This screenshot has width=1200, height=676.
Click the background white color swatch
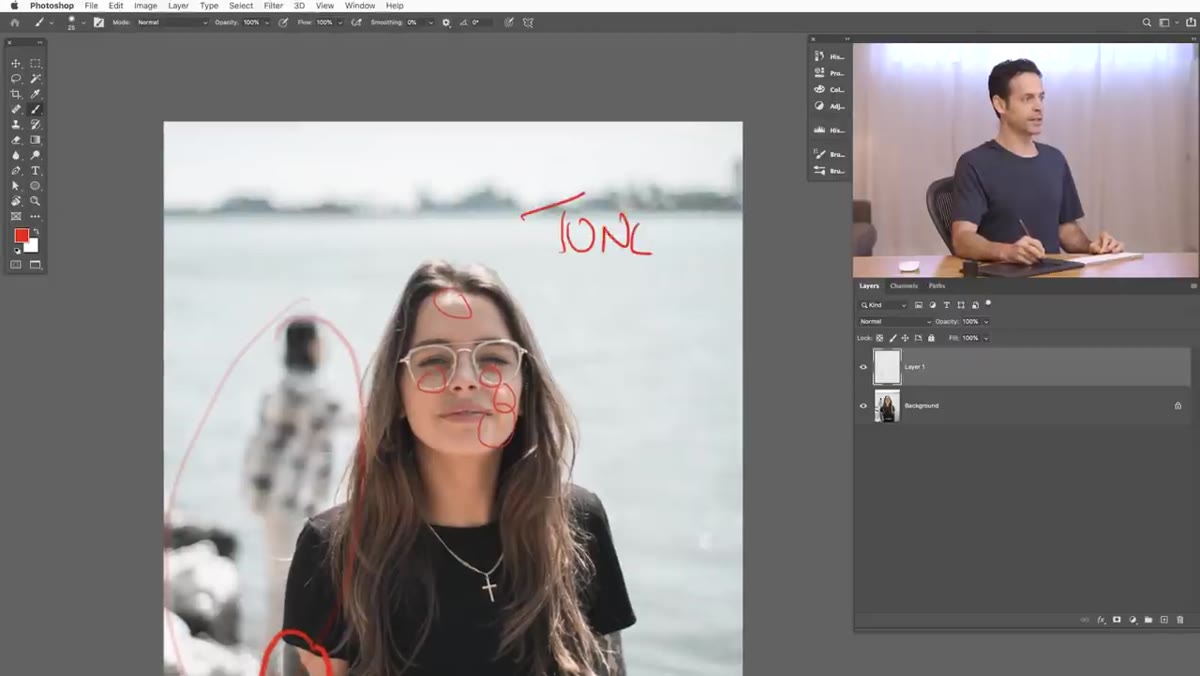34,247
